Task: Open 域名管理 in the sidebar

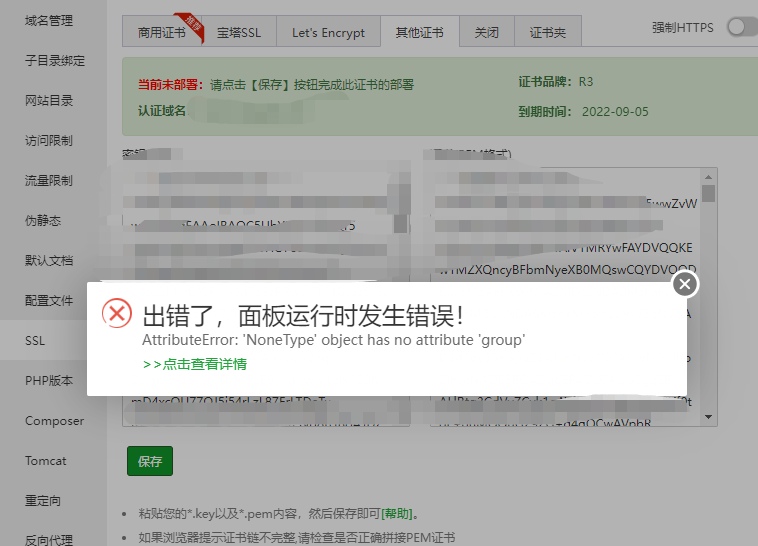Action: 49,21
